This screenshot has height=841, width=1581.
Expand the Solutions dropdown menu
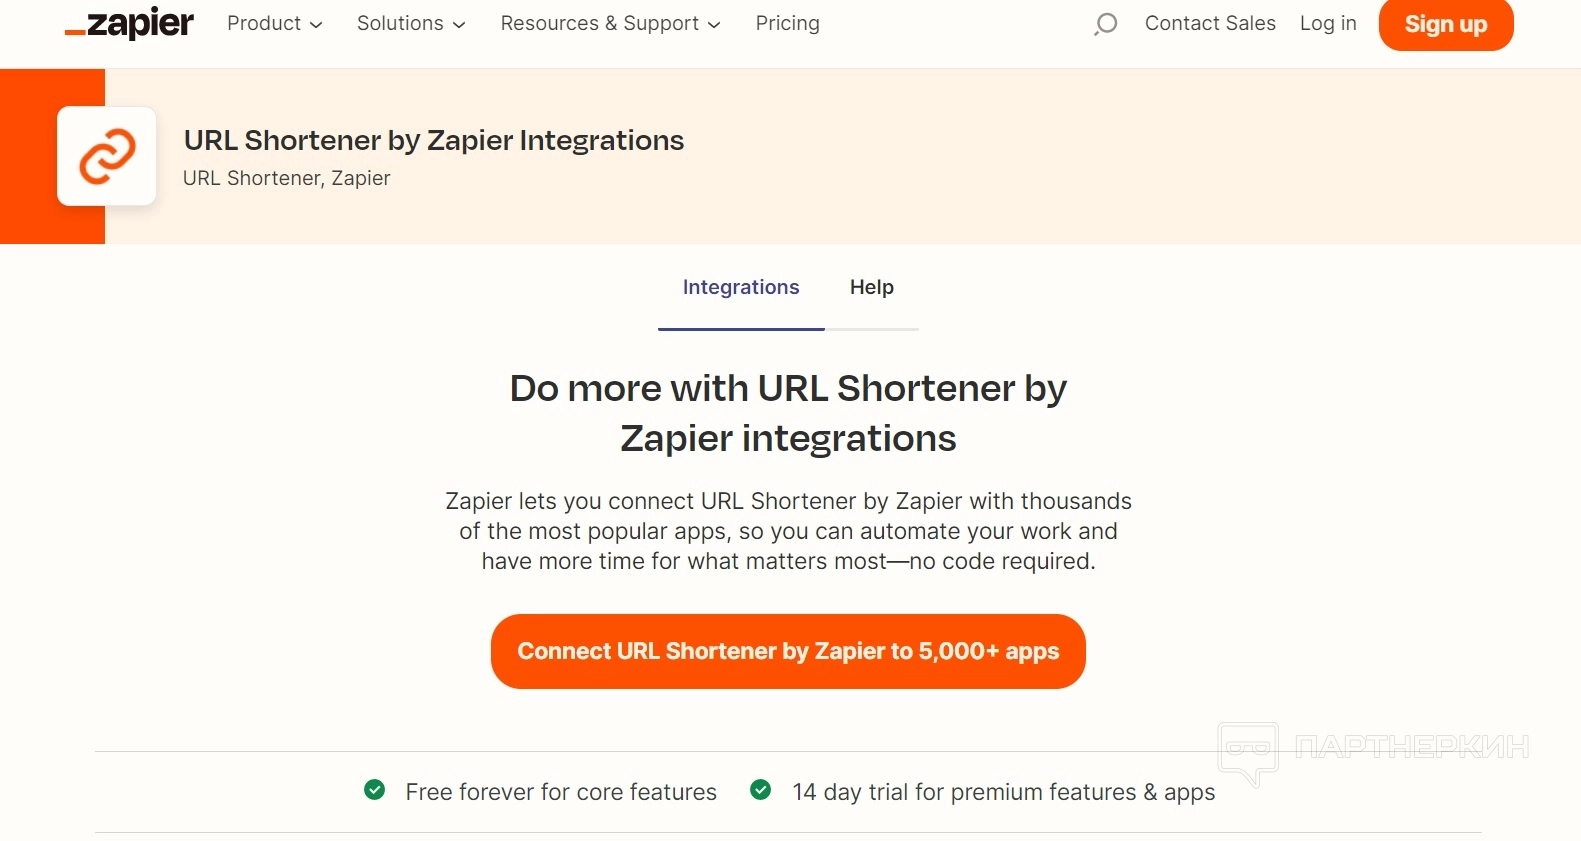pyautogui.click(x=411, y=24)
